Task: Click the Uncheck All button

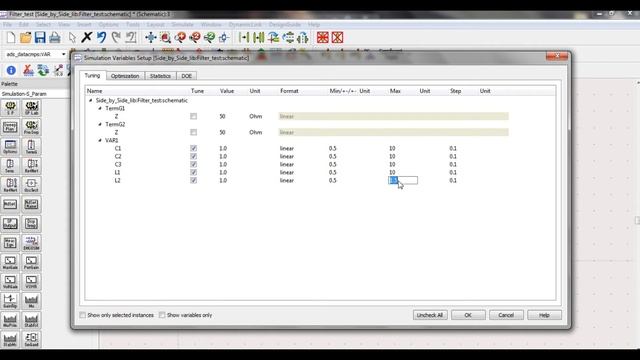Action: [430, 315]
